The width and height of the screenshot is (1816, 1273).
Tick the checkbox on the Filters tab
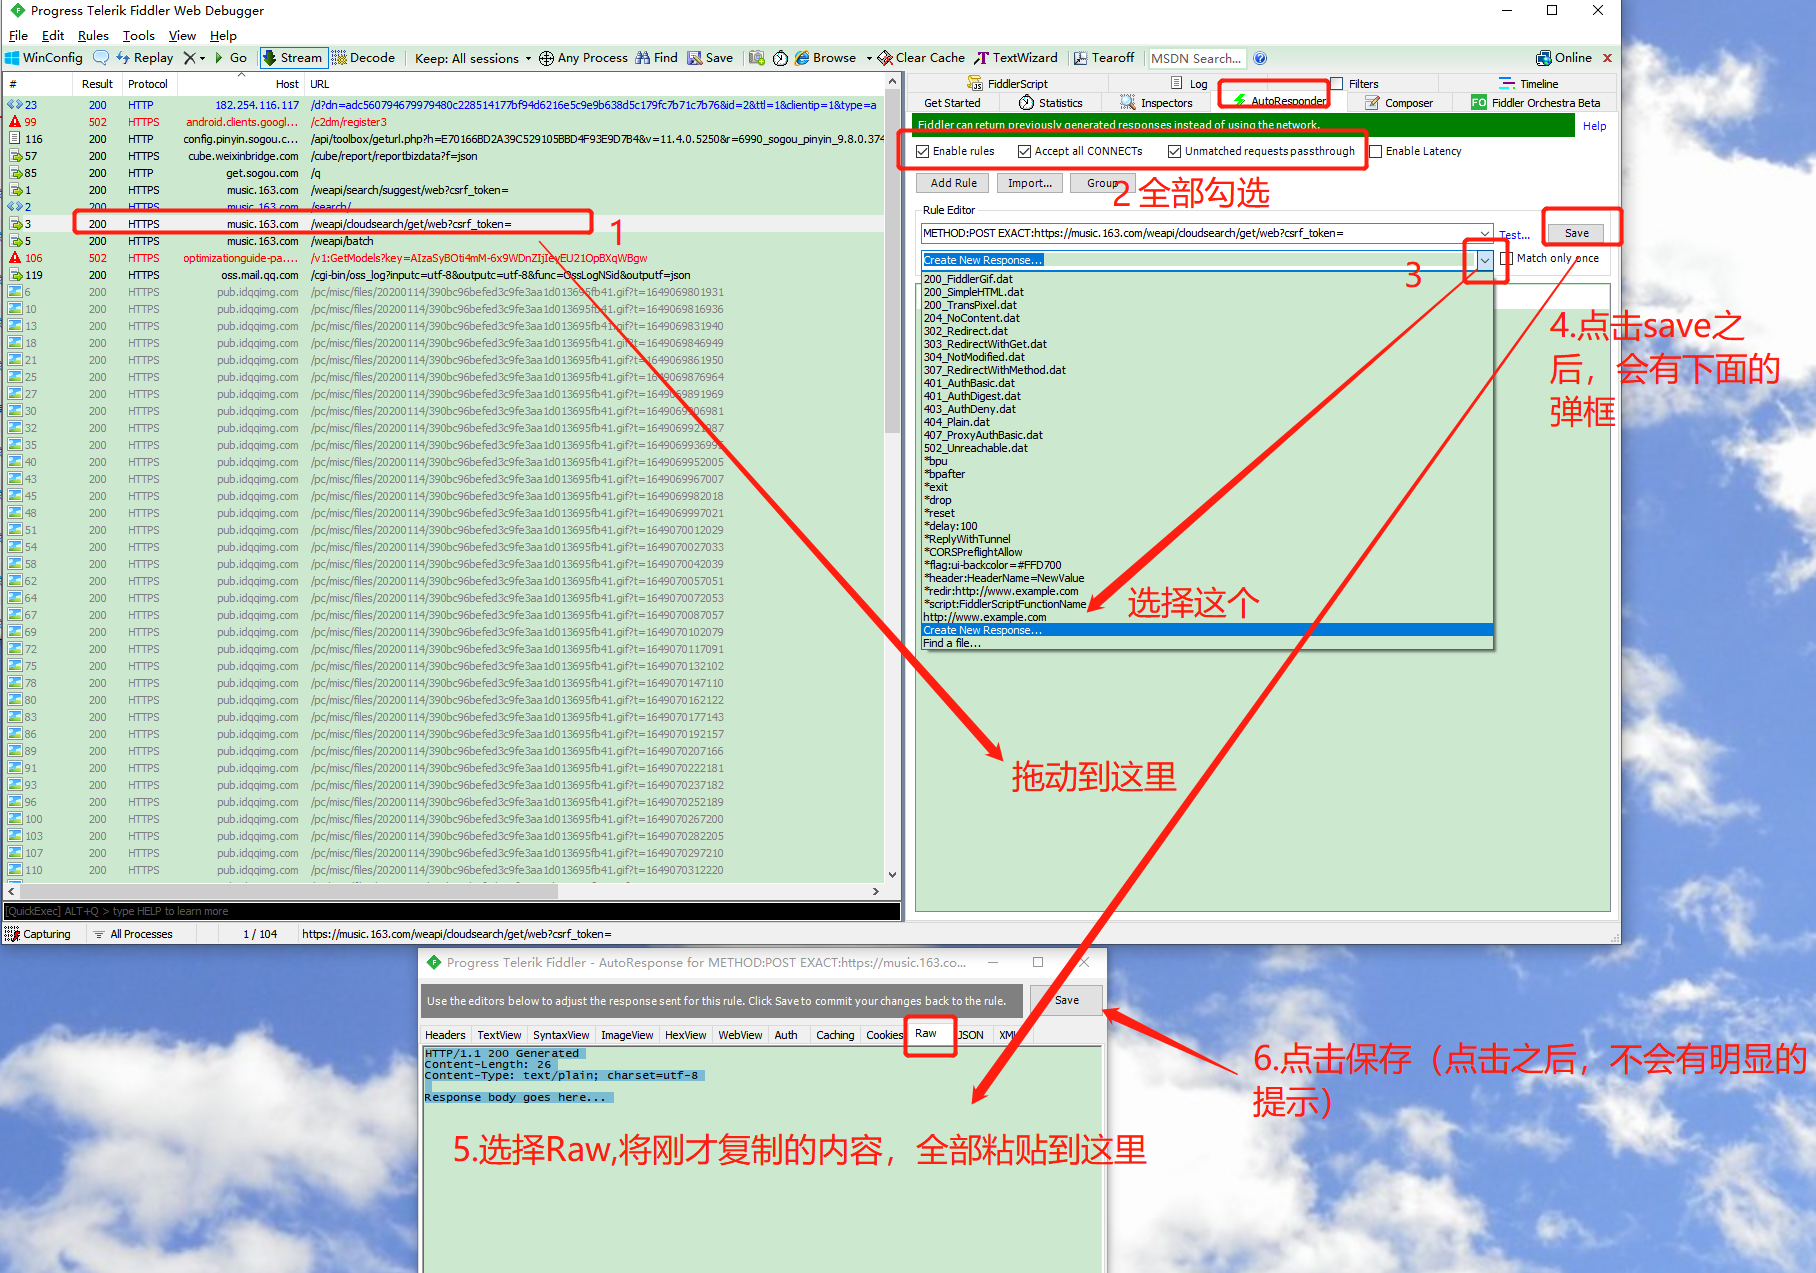(1337, 84)
